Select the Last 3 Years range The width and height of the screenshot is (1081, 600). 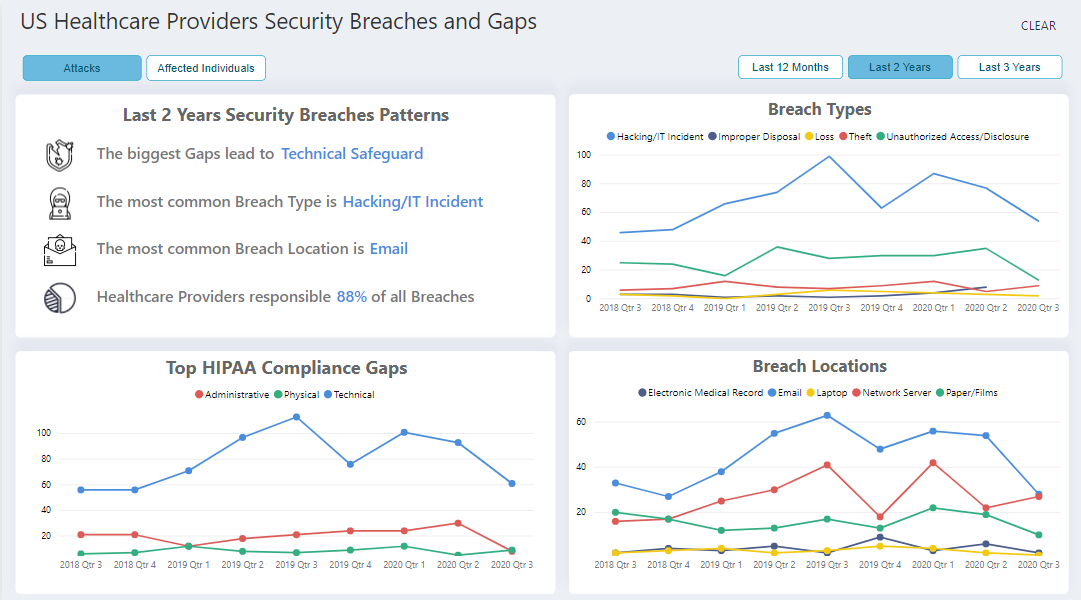(x=1009, y=67)
